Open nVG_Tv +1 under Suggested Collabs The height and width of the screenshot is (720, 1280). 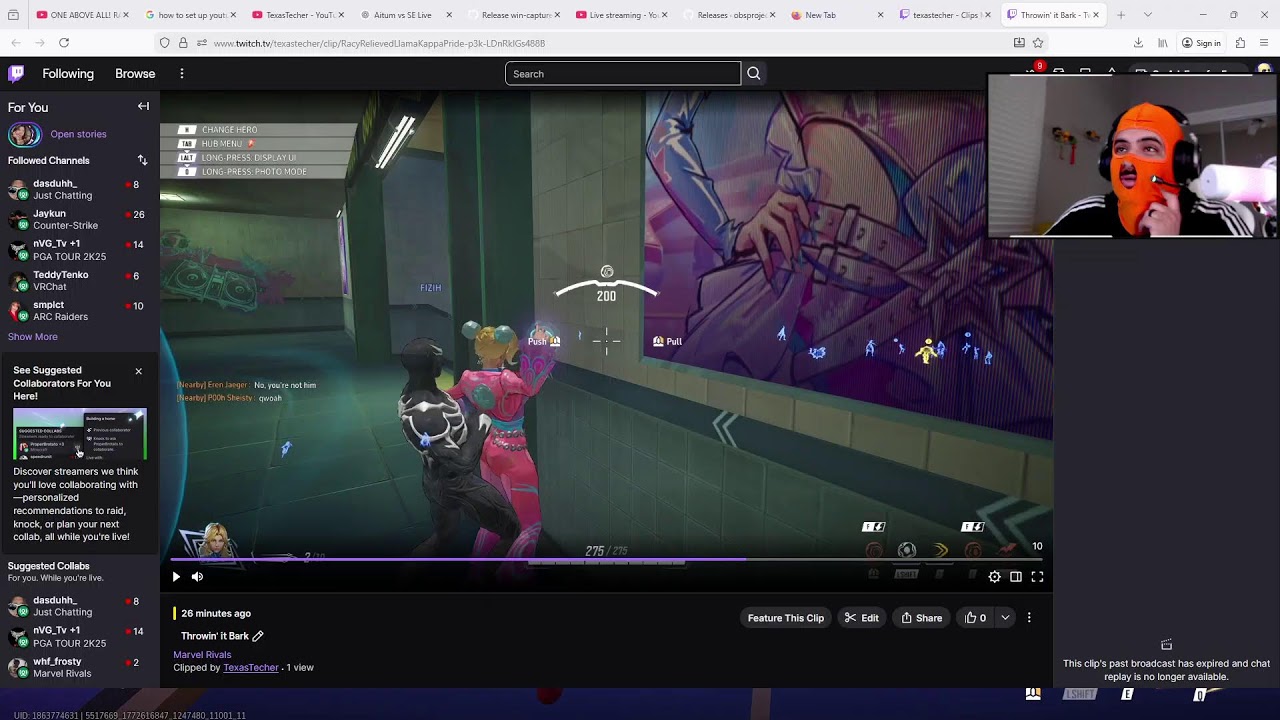point(79,636)
